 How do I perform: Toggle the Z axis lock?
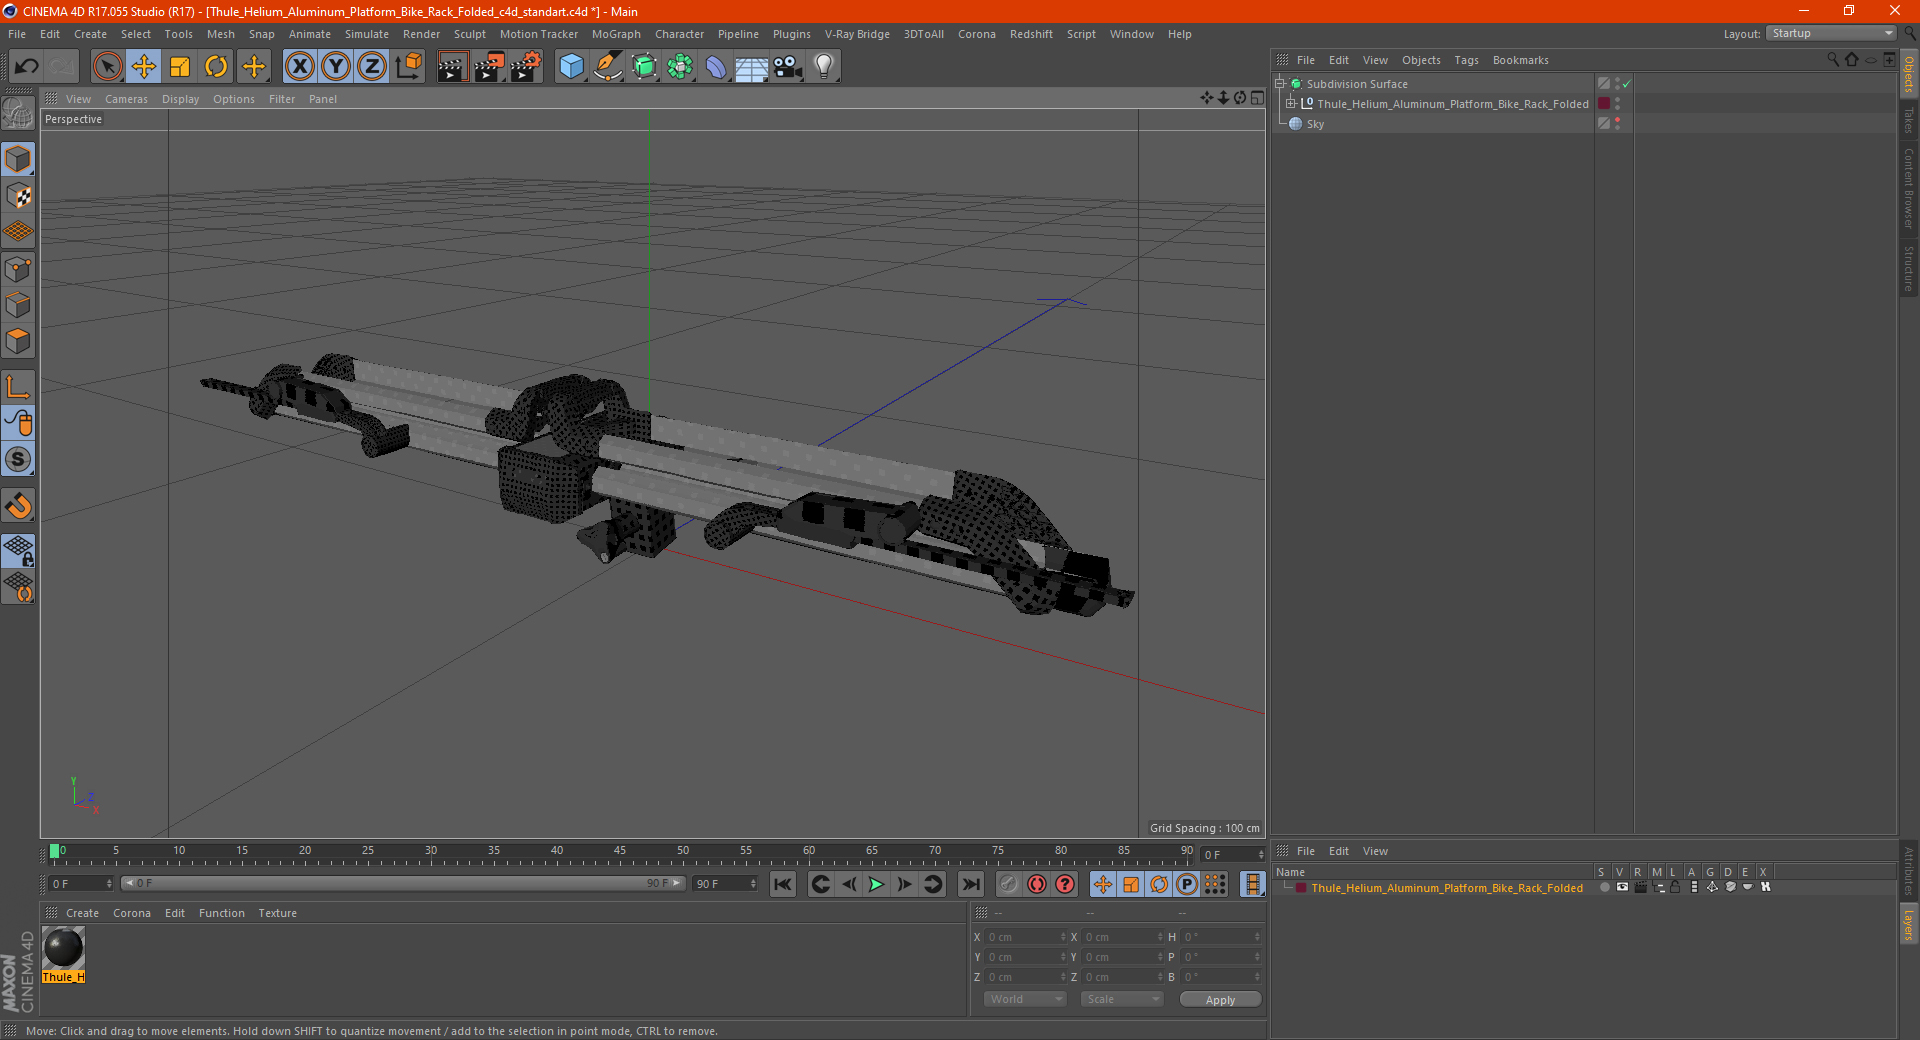coord(372,67)
